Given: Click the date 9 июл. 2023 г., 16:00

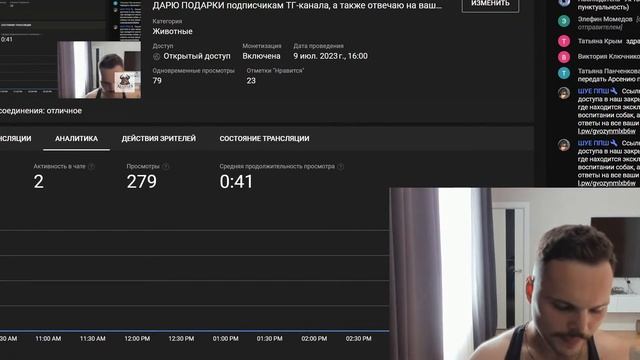Looking at the screenshot, I should [330, 56].
